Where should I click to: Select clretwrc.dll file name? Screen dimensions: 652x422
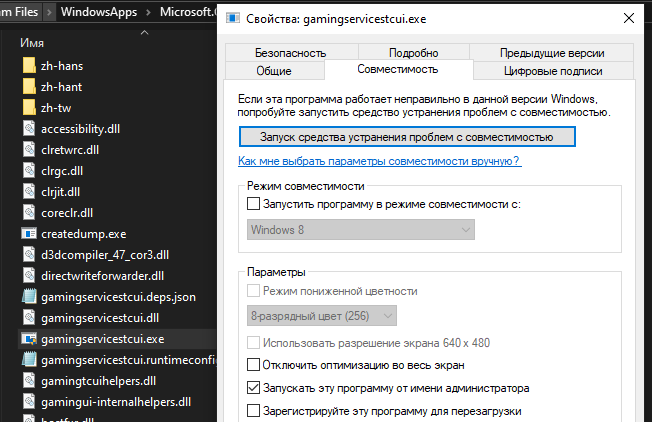(70, 150)
